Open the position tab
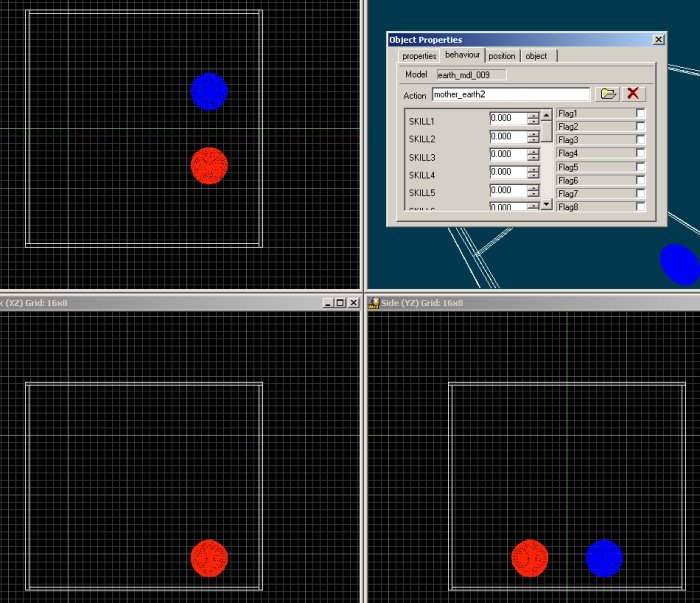Viewport: 700px width, 603px height. coord(502,56)
